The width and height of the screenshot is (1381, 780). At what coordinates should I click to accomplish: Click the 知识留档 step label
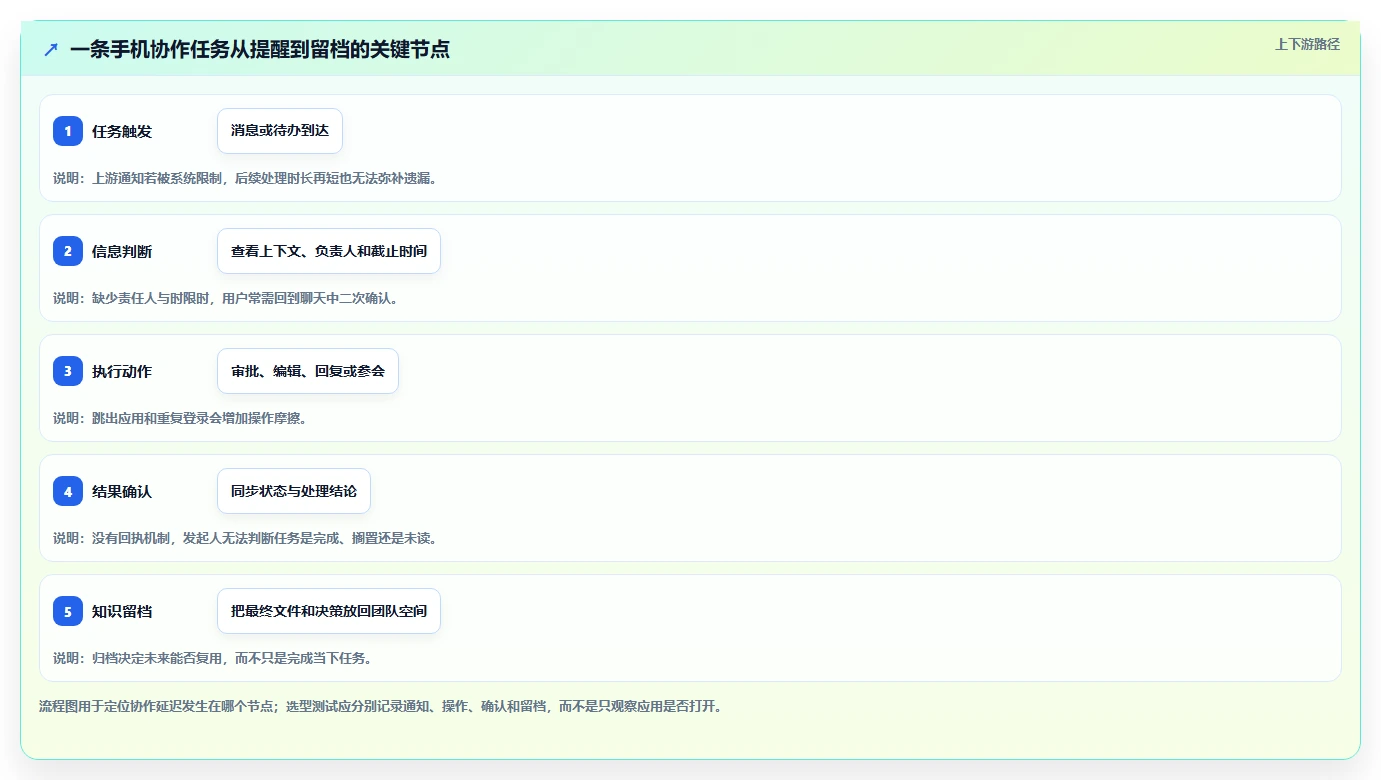[122, 611]
